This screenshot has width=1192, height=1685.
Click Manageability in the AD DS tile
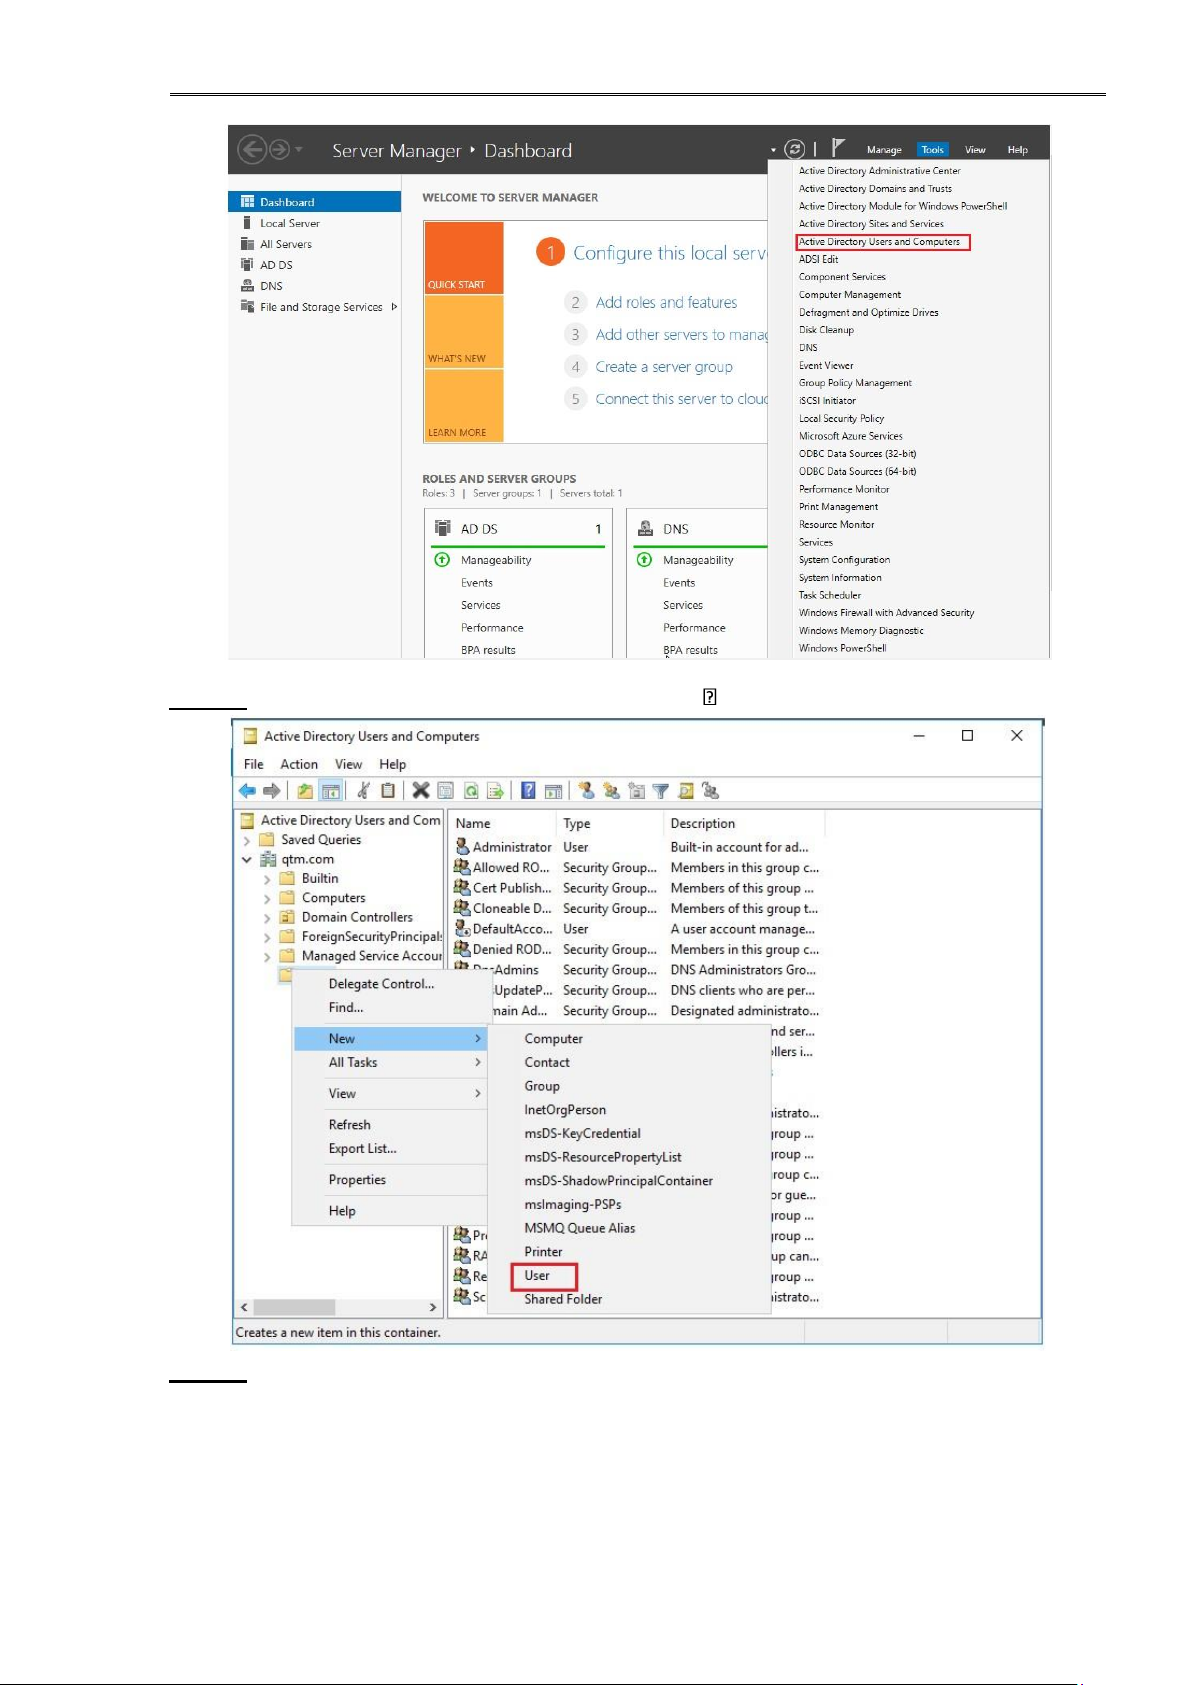(496, 560)
